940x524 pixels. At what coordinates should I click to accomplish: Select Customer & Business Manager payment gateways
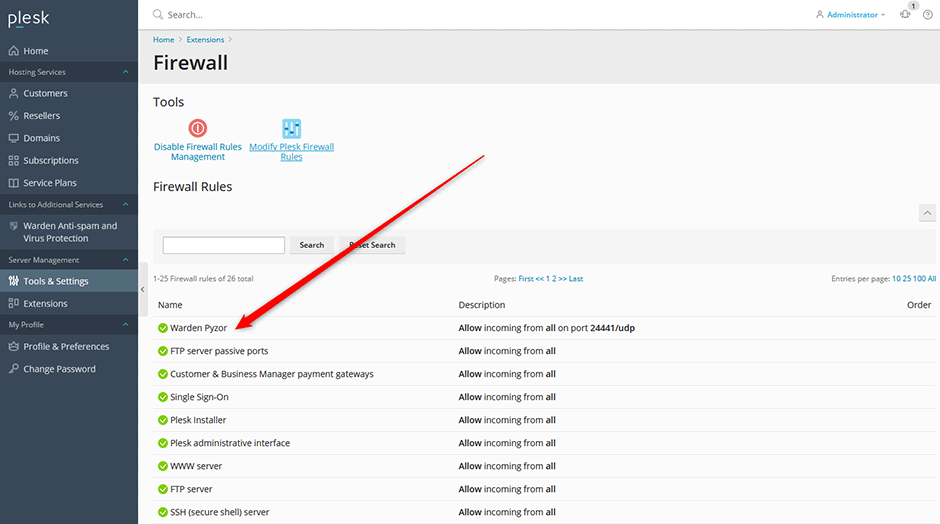pos(272,374)
